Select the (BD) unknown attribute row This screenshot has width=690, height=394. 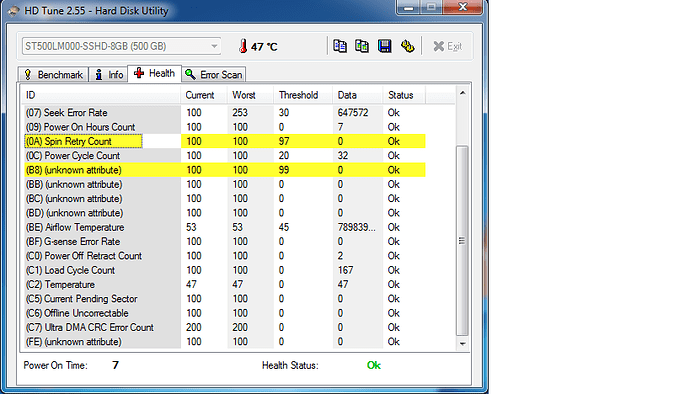coord(224,213)
